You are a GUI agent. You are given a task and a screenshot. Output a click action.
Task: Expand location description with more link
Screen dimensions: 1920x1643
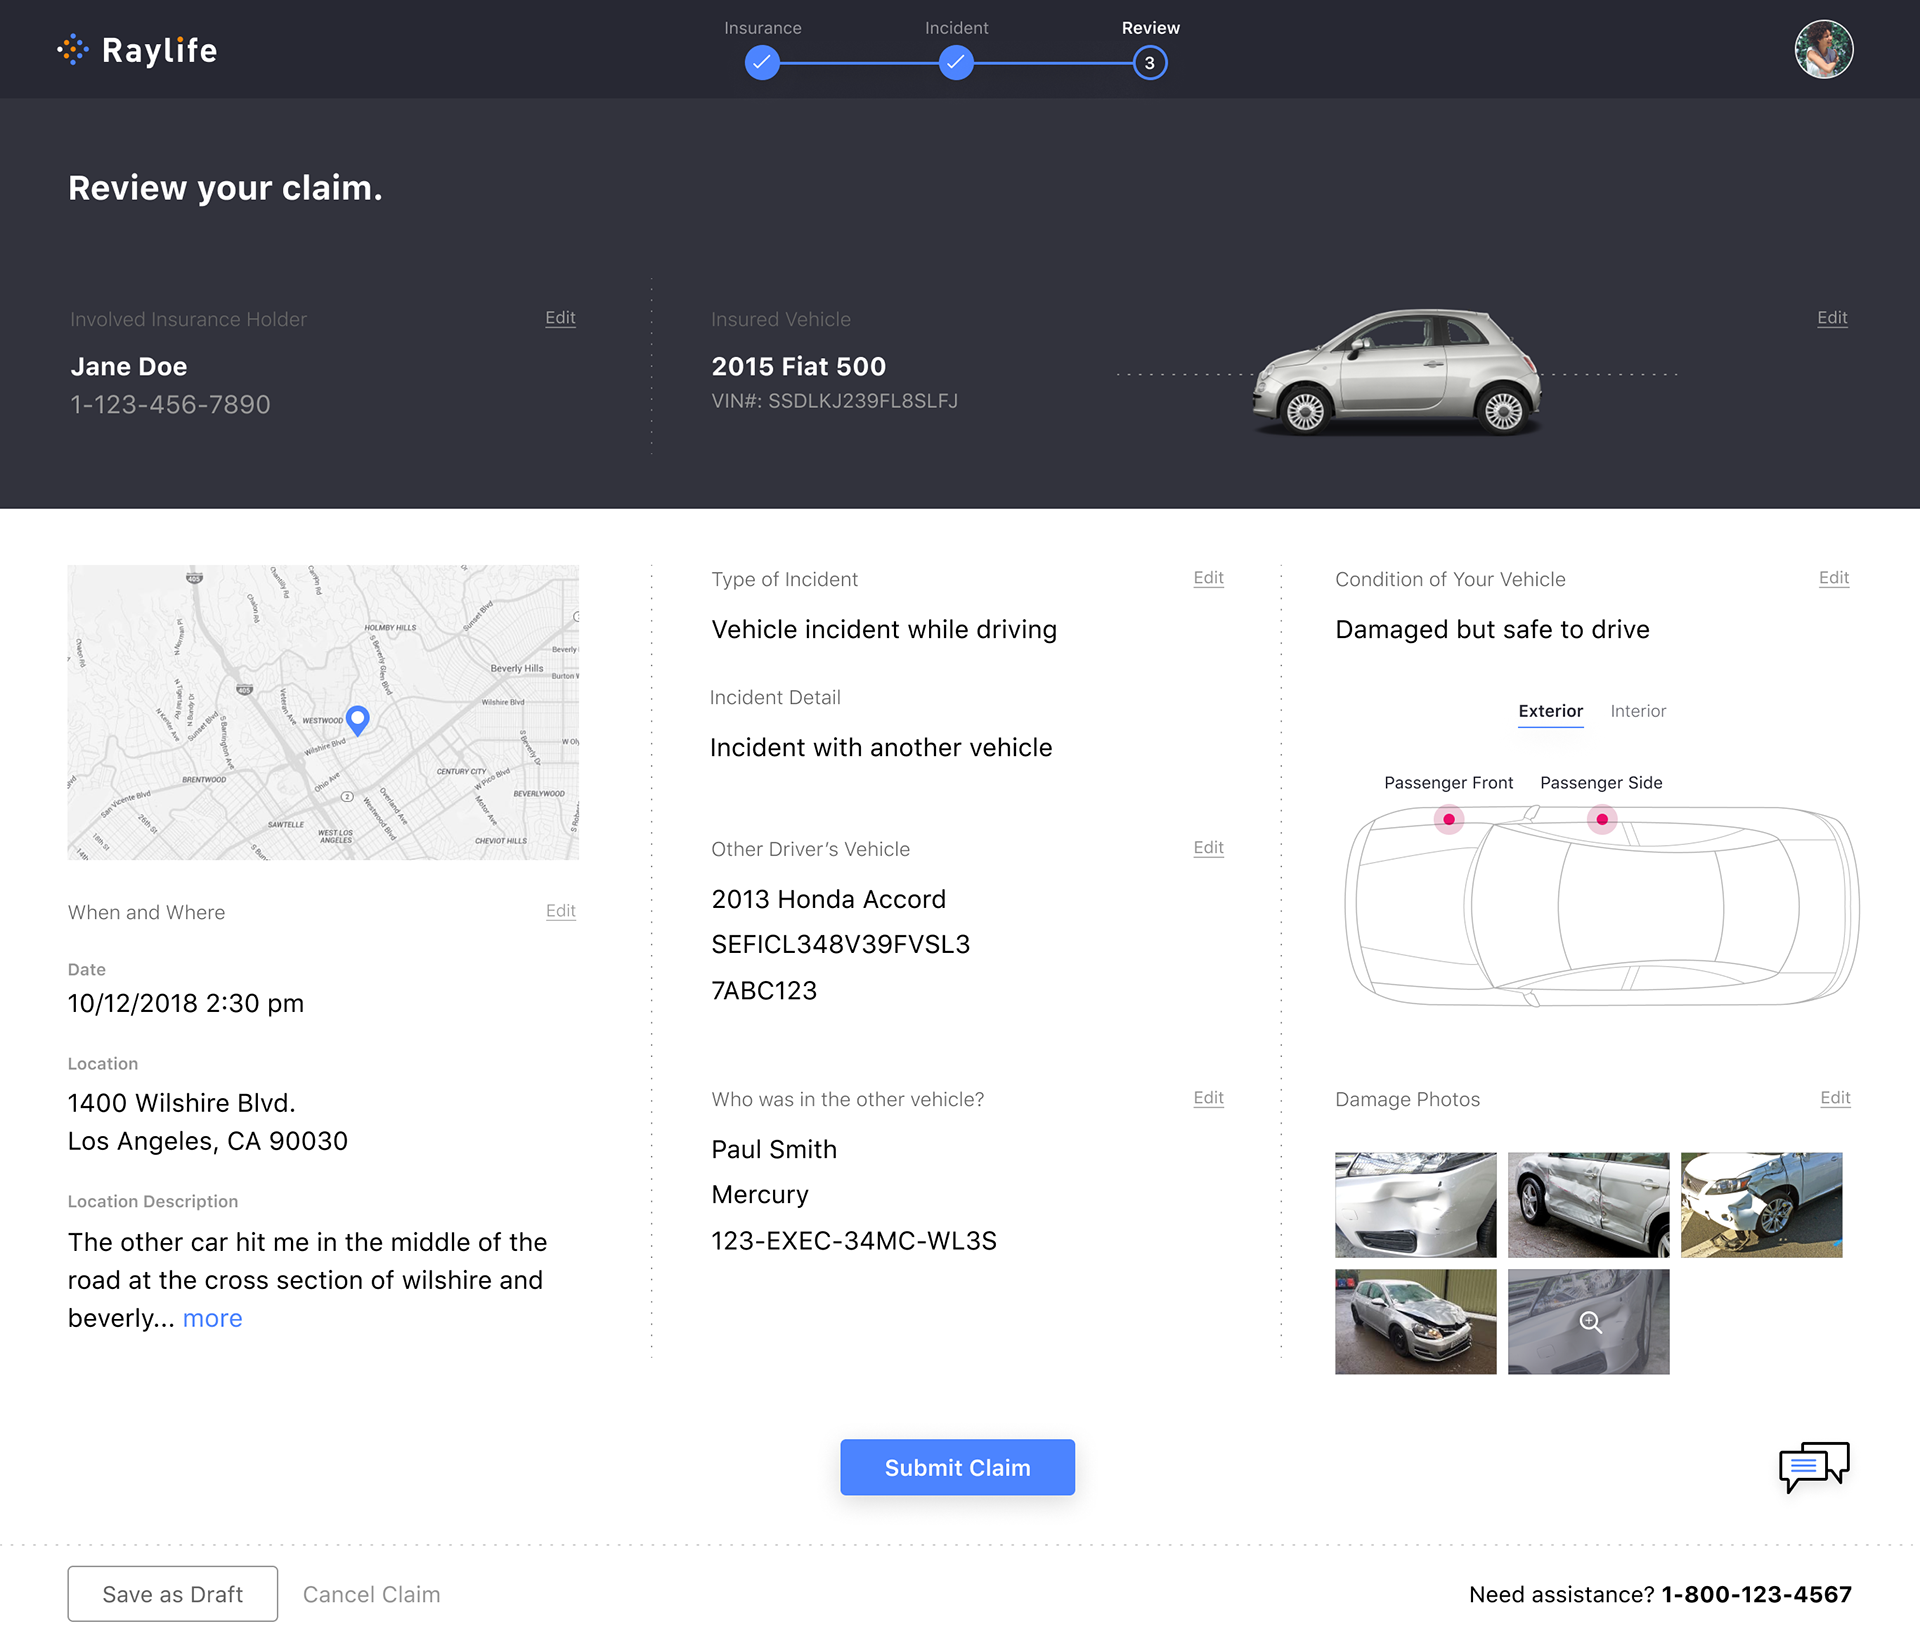pyautogui.click(x=212, y=1318)
